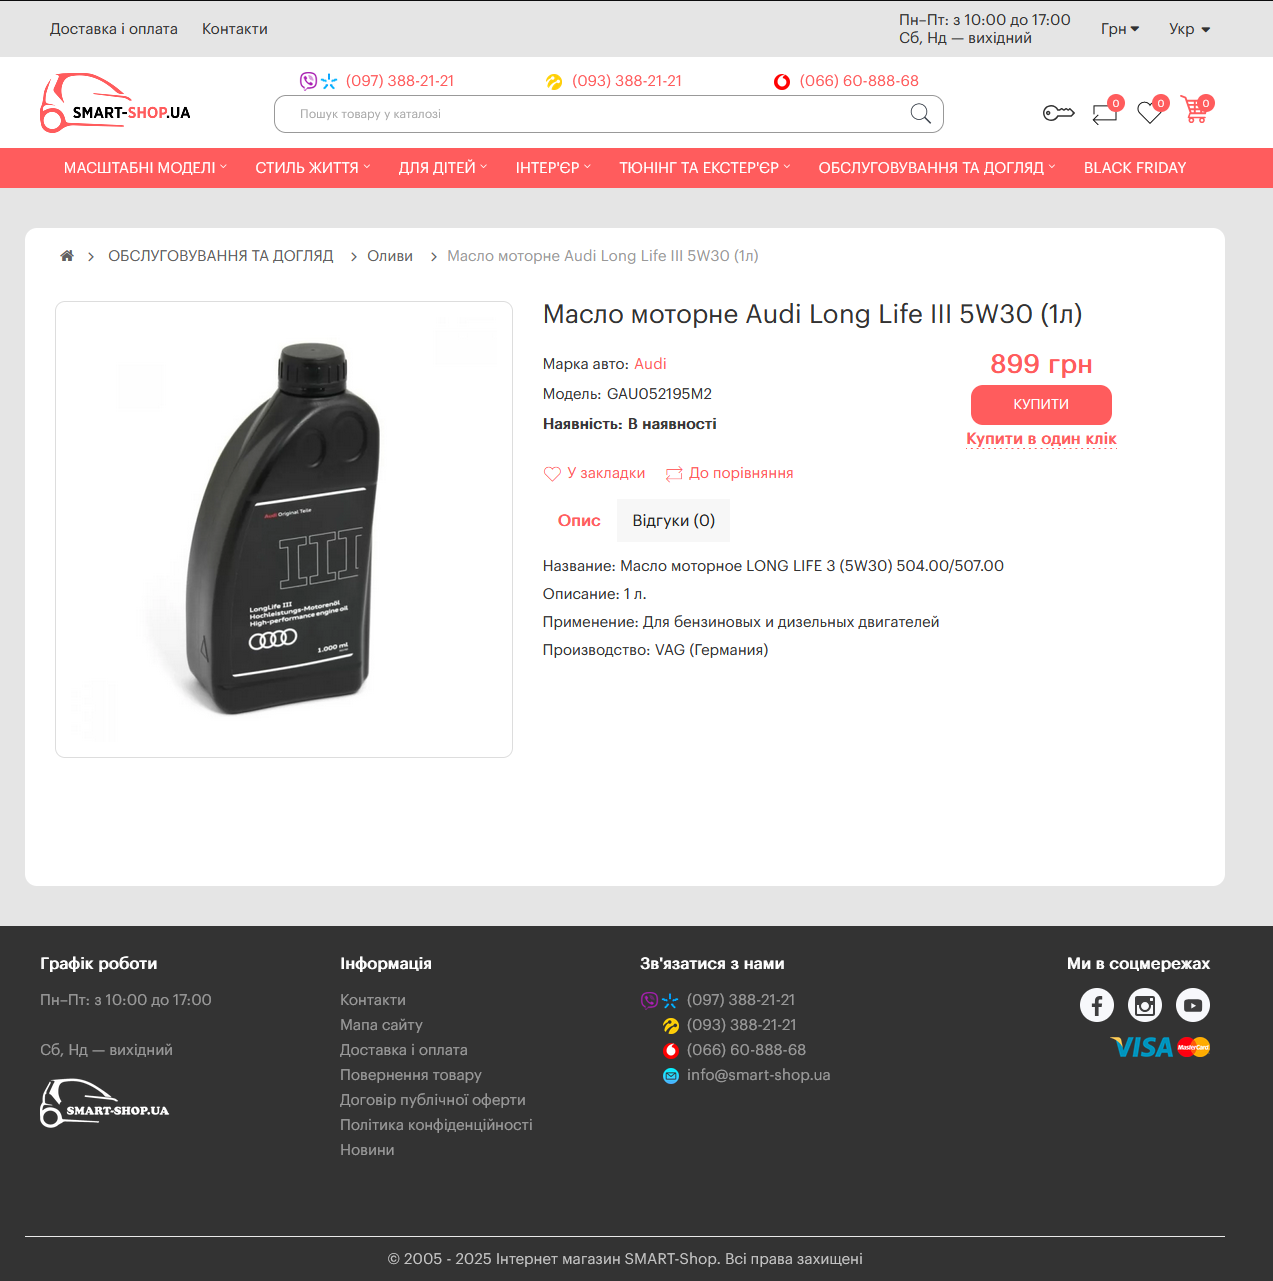The width and height of the screenshot is (1273, 1281).
Task: Add product to comparison with До порівняння
Action: tap(730, 473)
